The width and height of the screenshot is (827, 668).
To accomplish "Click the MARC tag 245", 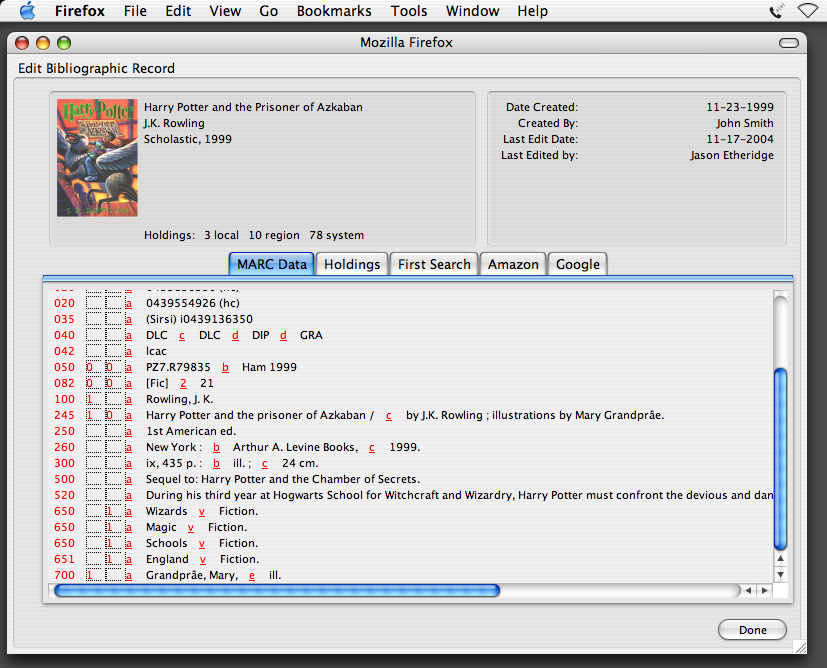I will (x=64, y=415).
